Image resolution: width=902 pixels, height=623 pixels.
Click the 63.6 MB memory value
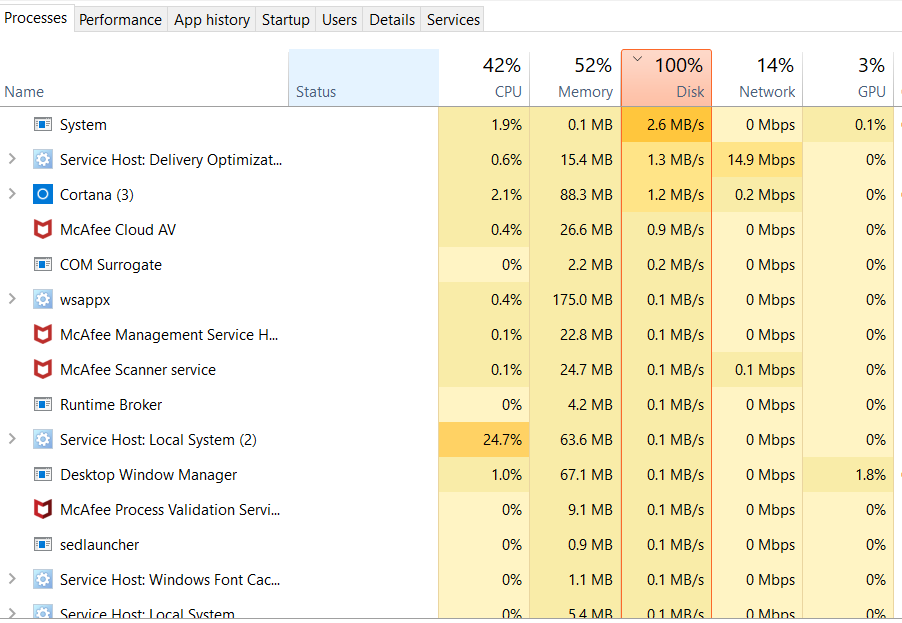tap(575, 439)
